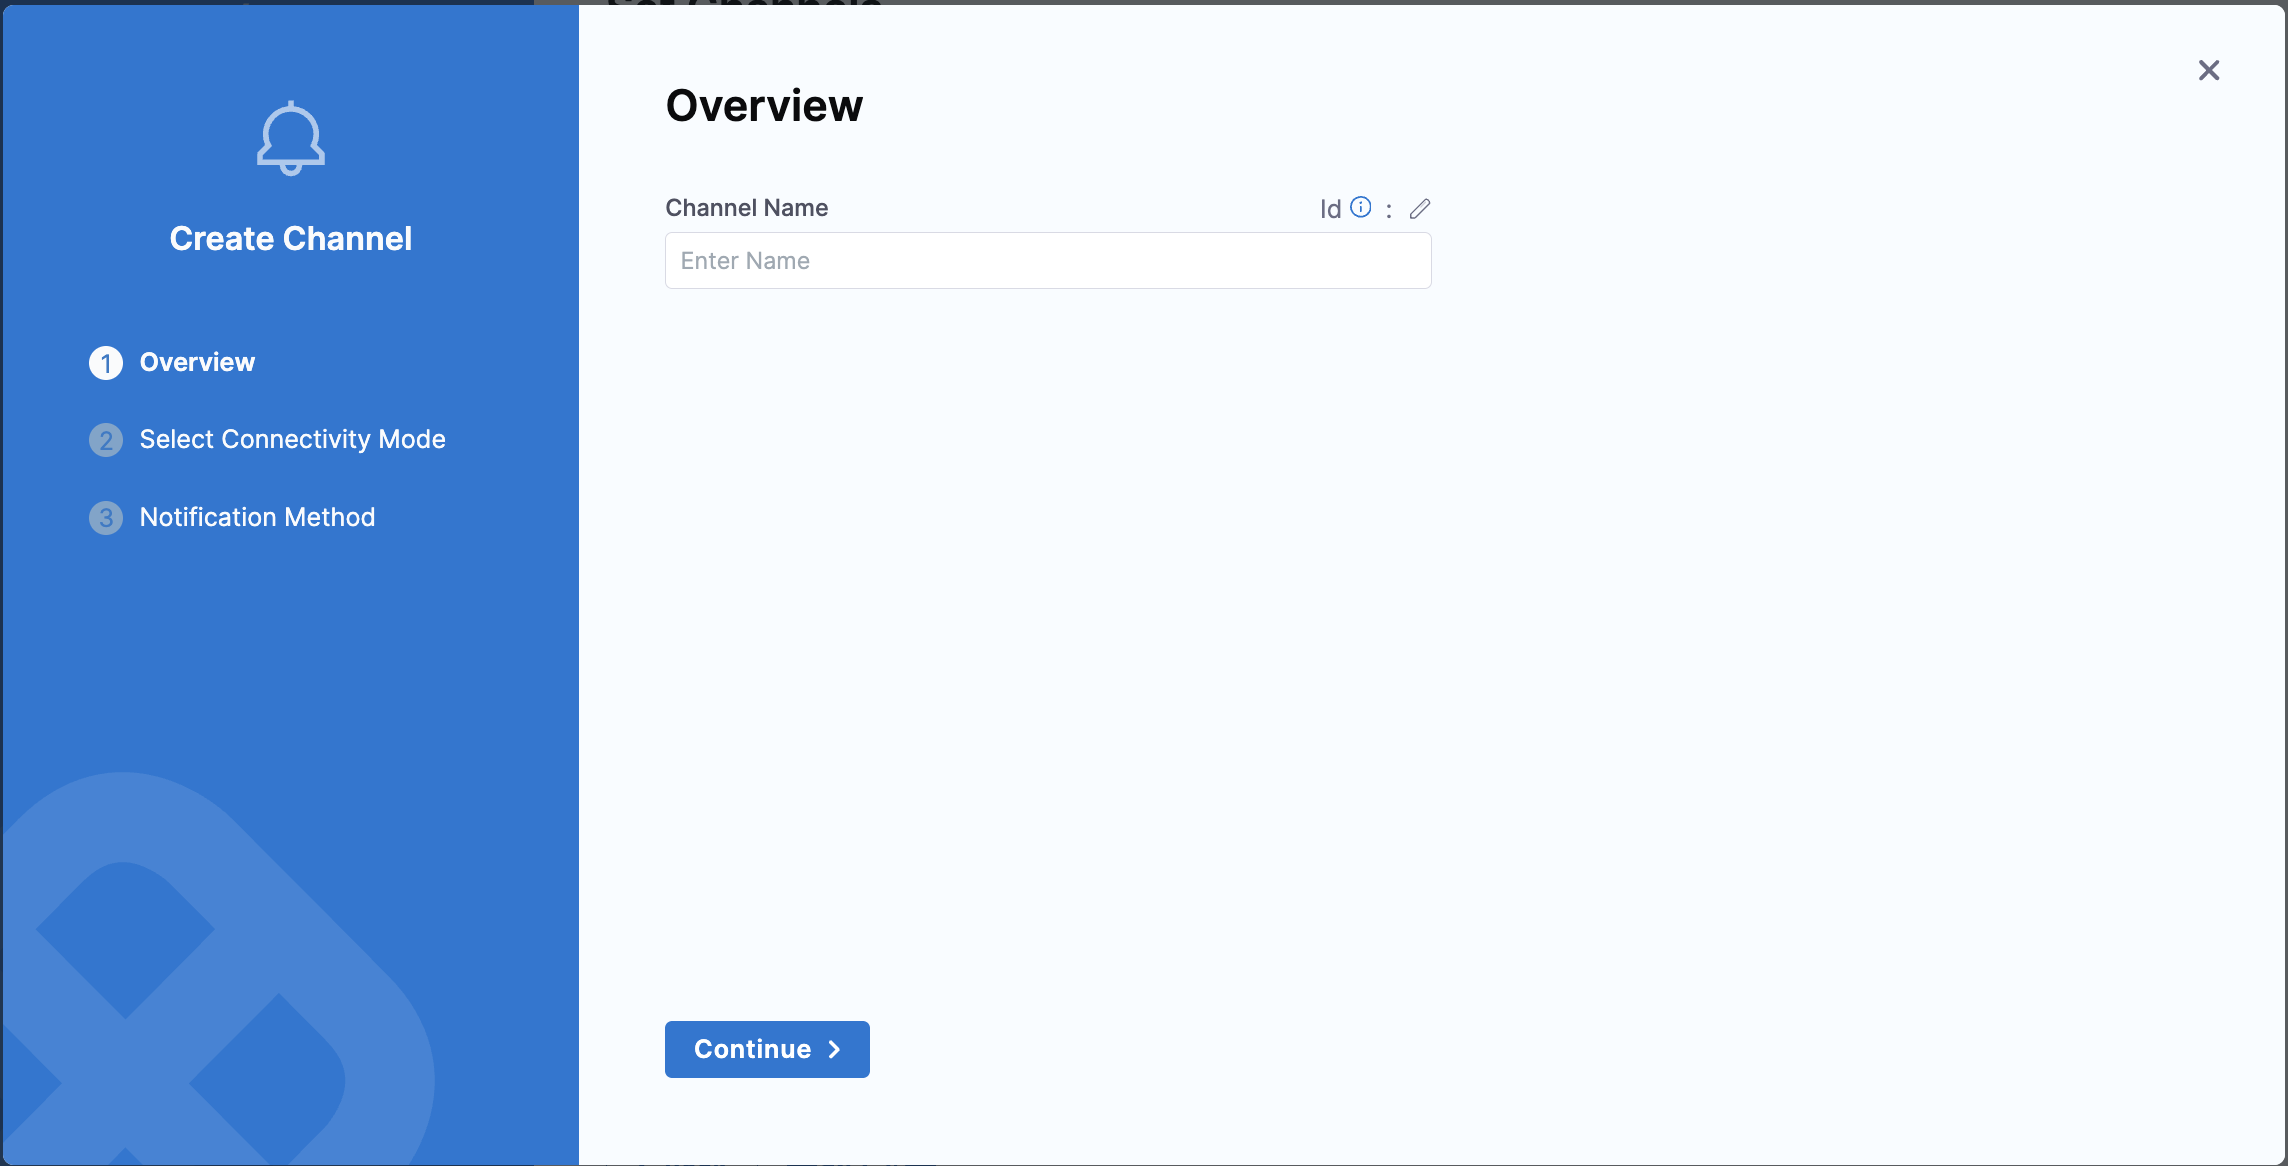Go to the Overview step

point(197,362)
